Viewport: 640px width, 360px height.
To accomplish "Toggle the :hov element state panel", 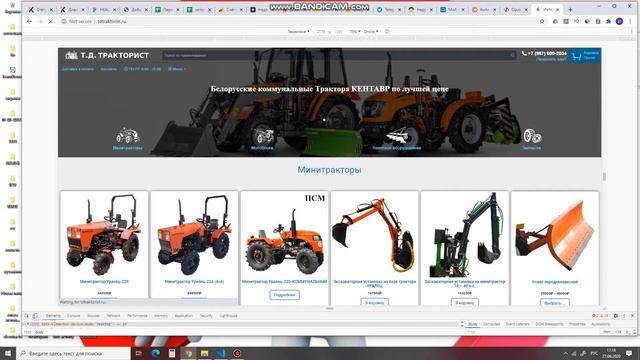I will (x=607, y=332).
